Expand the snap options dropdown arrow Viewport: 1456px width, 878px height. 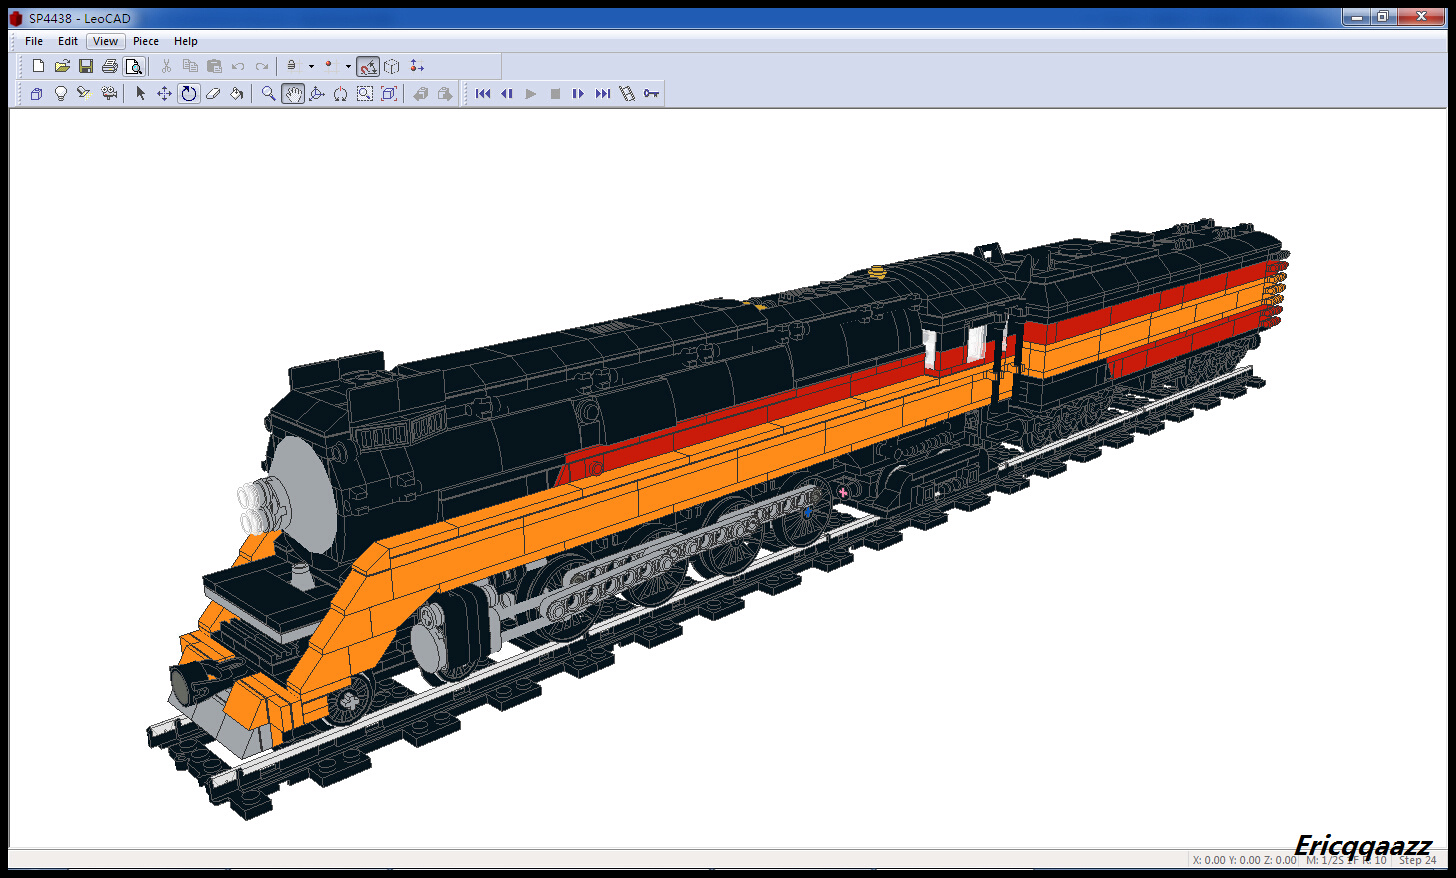(348, 67)
